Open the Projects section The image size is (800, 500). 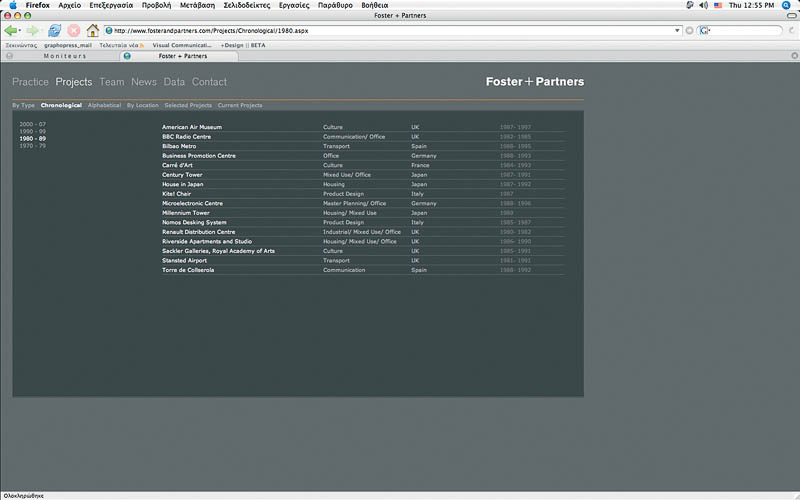[73, 82]
